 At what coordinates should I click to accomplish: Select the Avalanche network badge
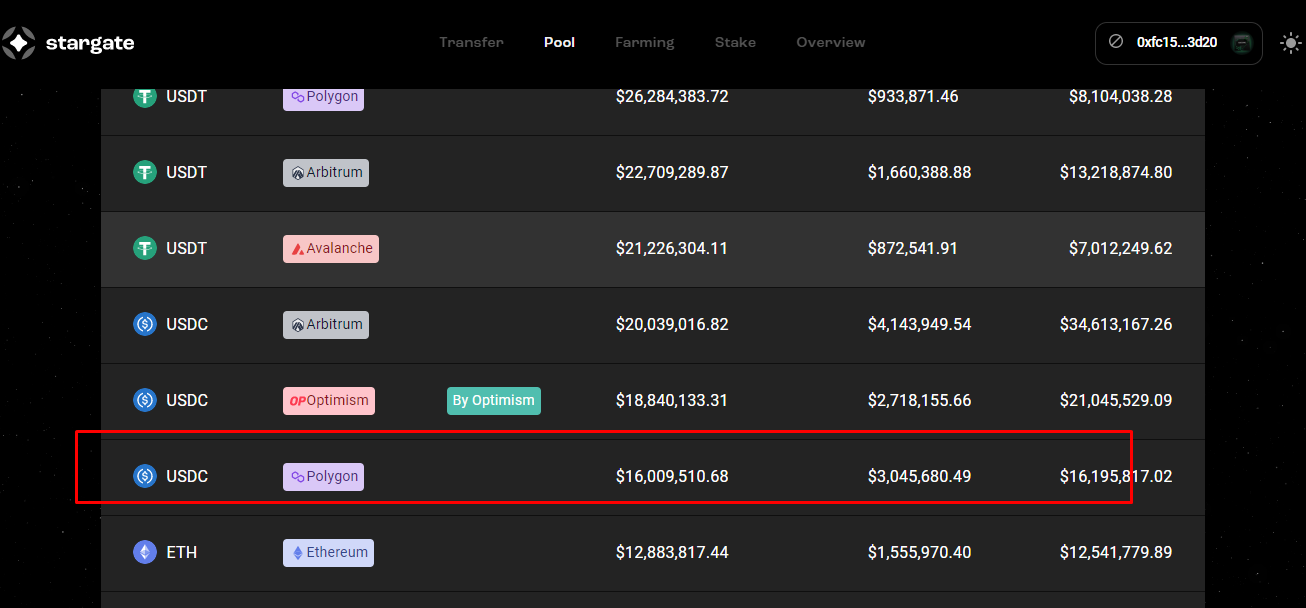(331, 248)
